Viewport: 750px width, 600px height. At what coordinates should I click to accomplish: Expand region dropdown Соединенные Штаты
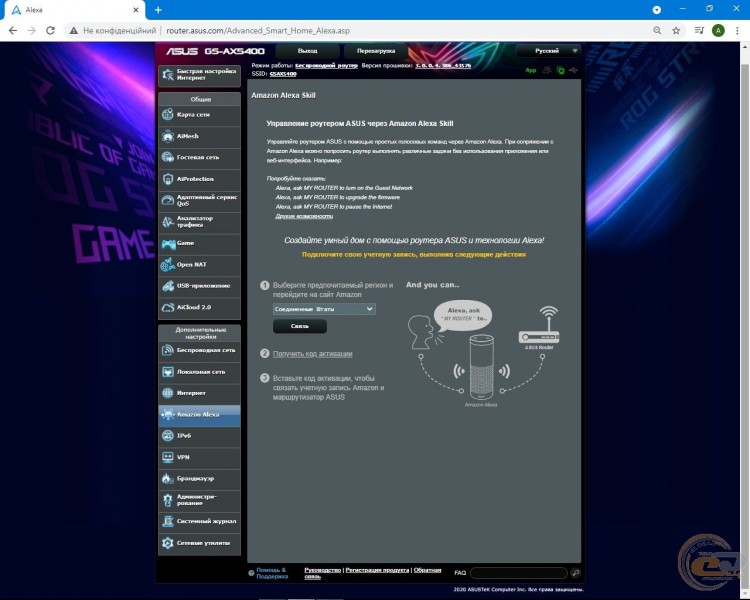[324, 309]
